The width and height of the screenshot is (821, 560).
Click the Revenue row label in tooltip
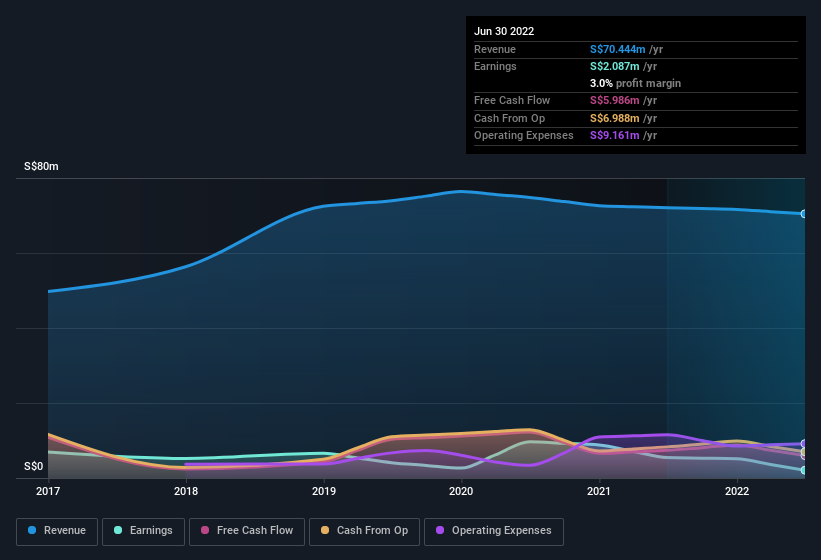tap(495, 49)
